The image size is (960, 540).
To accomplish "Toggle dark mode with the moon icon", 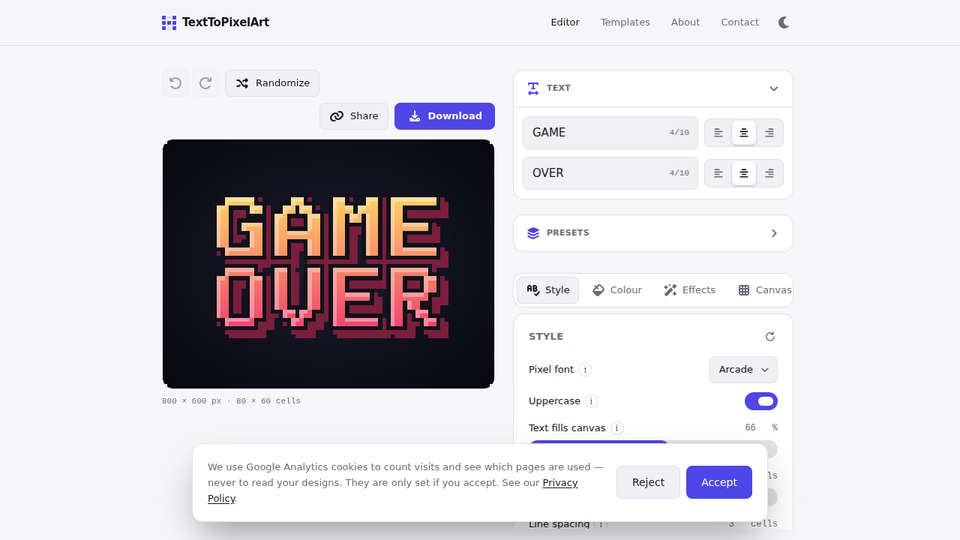I will (784, 23).
